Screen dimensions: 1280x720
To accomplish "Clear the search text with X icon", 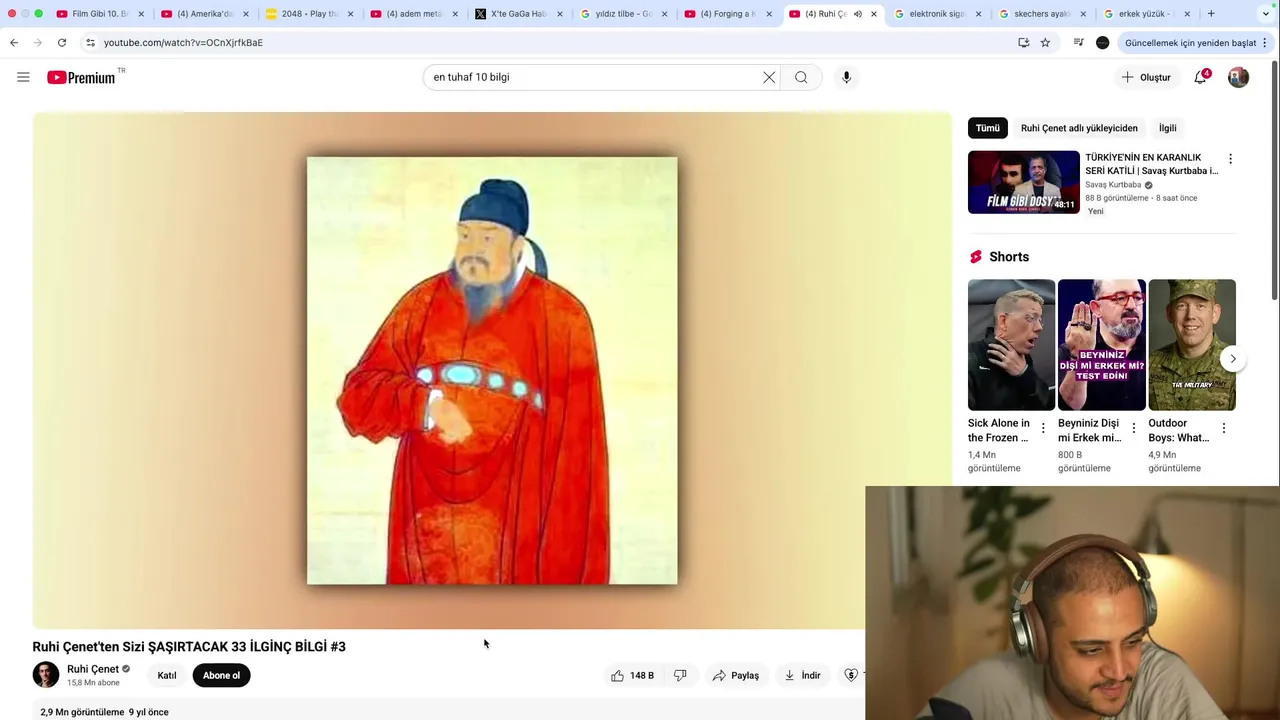I will [x=769, y=77].
